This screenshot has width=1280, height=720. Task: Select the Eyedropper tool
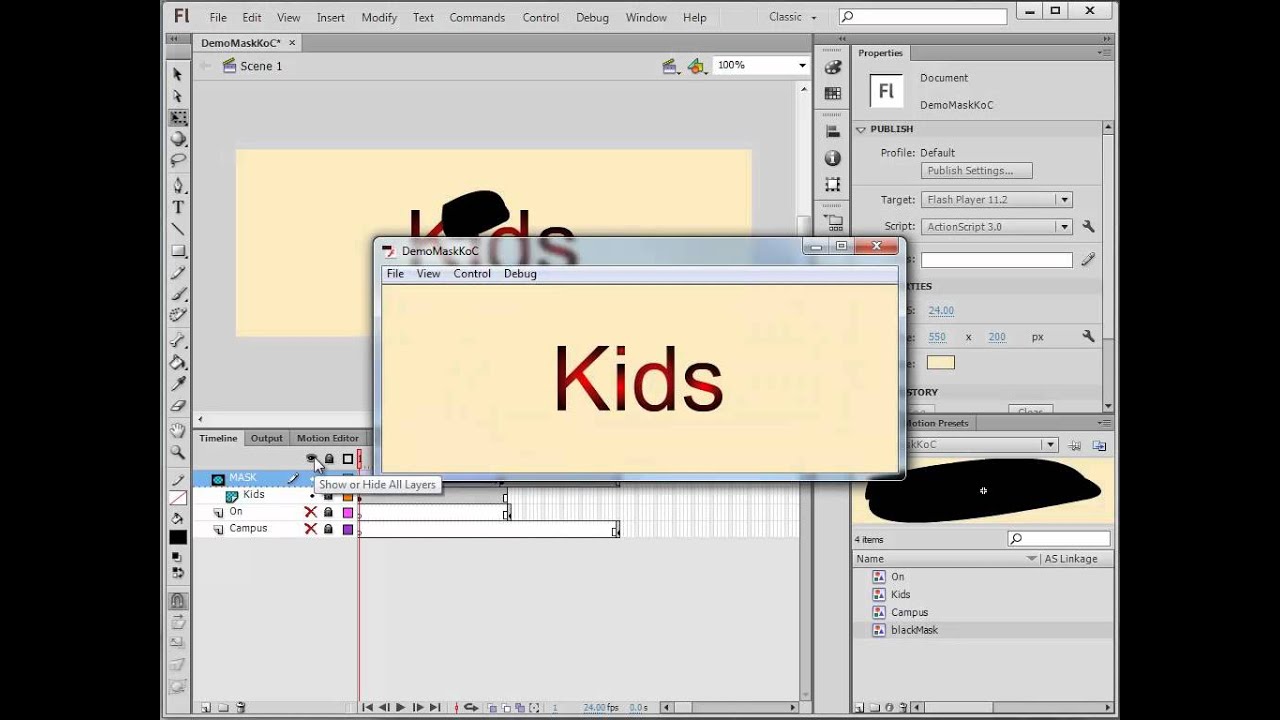point(178,384)
